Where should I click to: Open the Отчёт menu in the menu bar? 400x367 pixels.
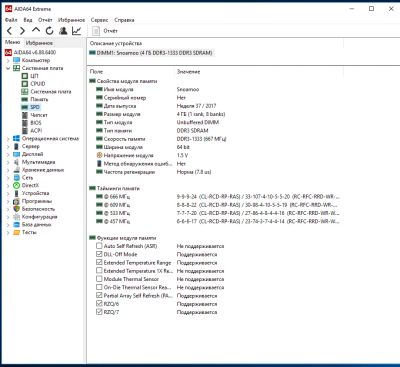coord(45,20)
